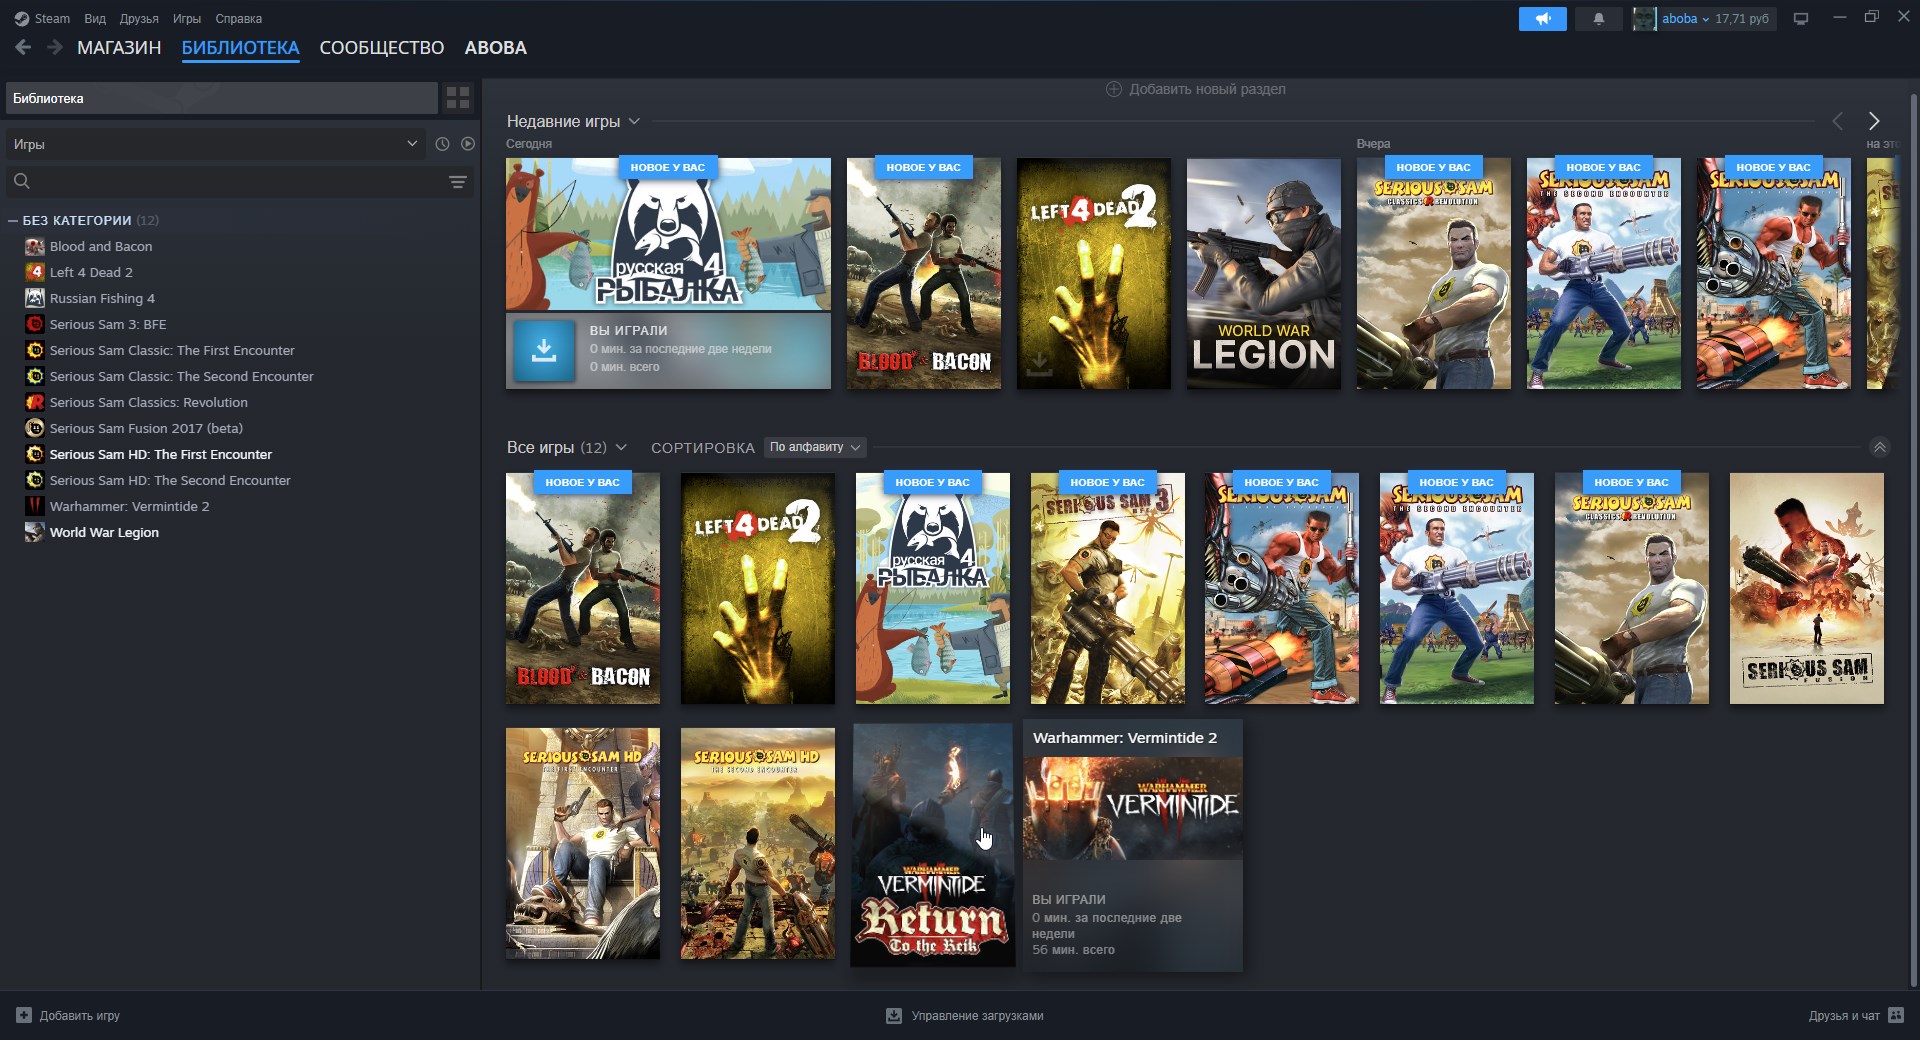Click Warhammer: Vermintide 2 sidebar icon
This screenshot has height=1040, width=1920.
[35, 506]
